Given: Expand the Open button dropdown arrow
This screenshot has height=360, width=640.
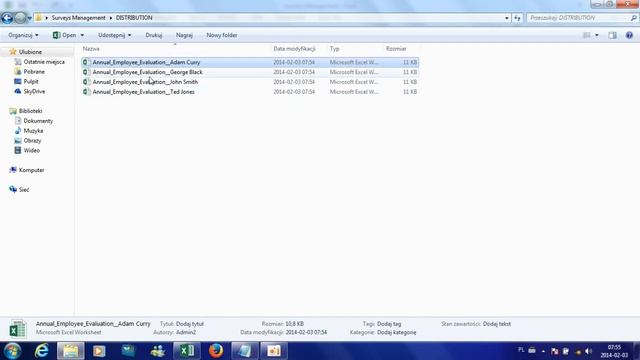Looking at the screenshot, I should 82,35.
